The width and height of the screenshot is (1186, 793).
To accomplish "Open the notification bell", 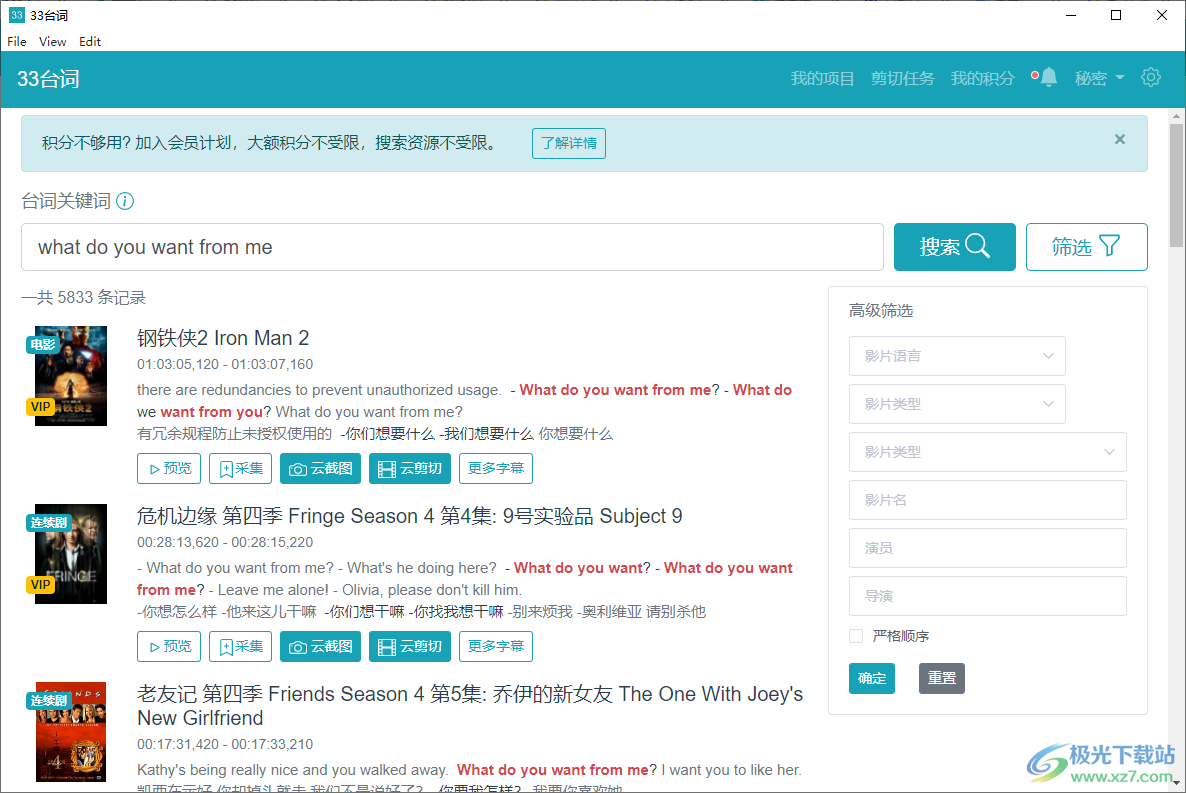I will [x=1048, y=77].
